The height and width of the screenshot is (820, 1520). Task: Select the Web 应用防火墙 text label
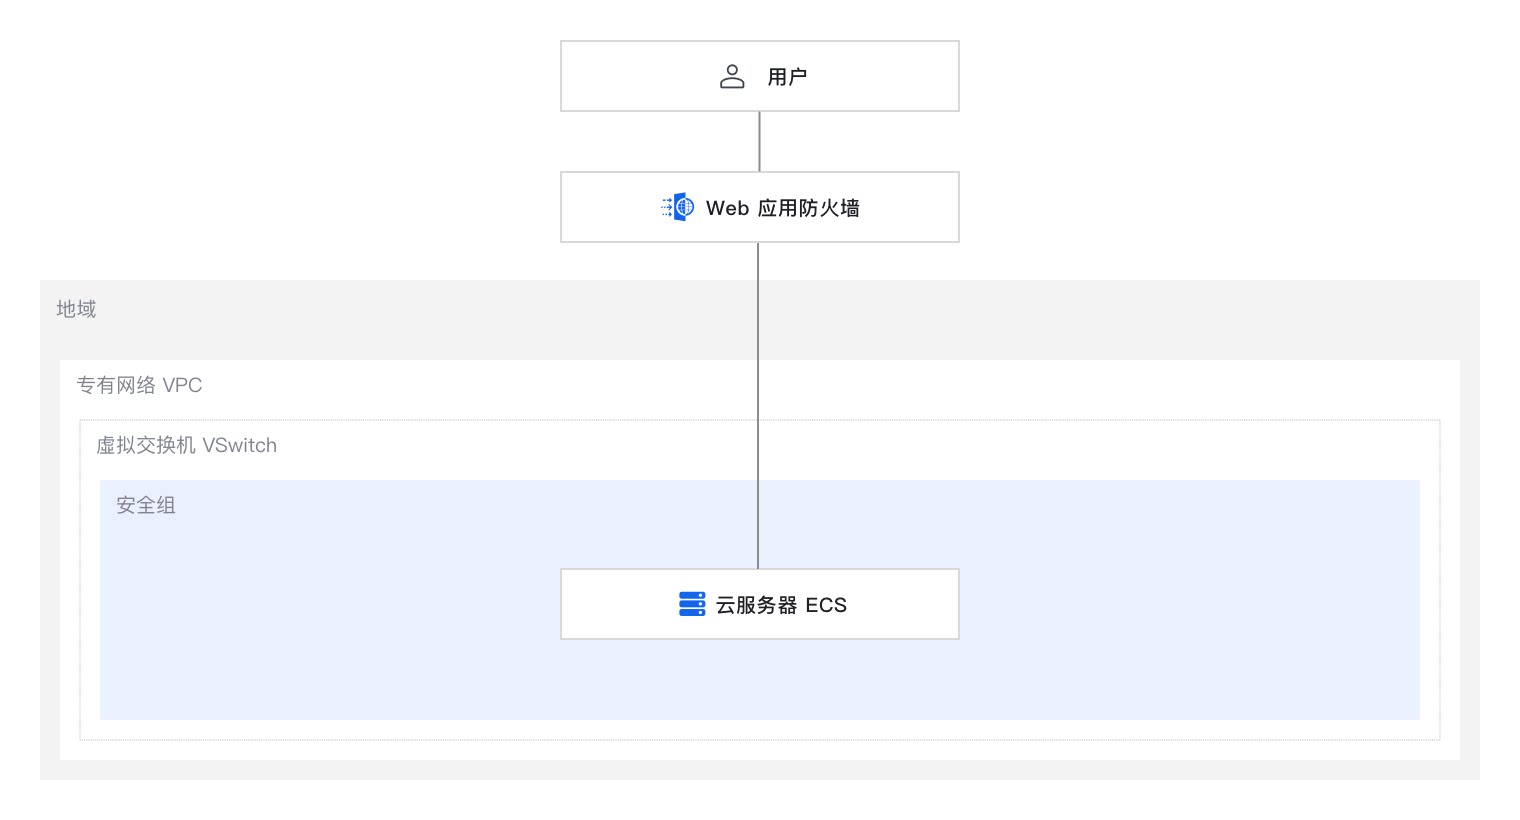[782, 208]
